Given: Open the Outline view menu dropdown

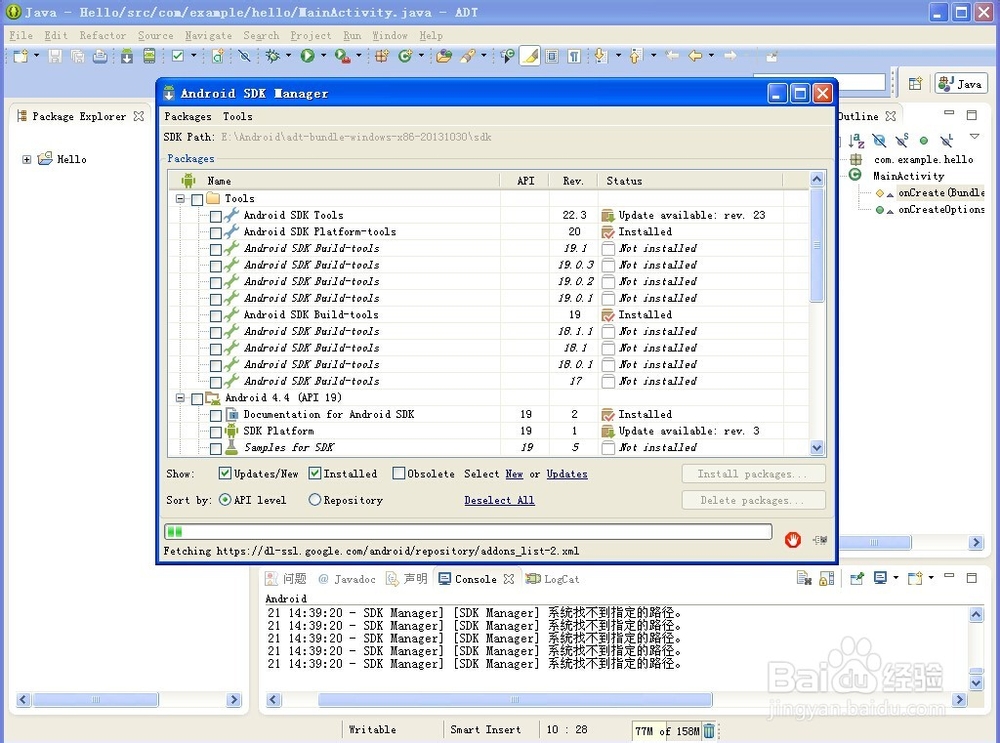Looking at the screenshot, I should [x=974, y=136].
